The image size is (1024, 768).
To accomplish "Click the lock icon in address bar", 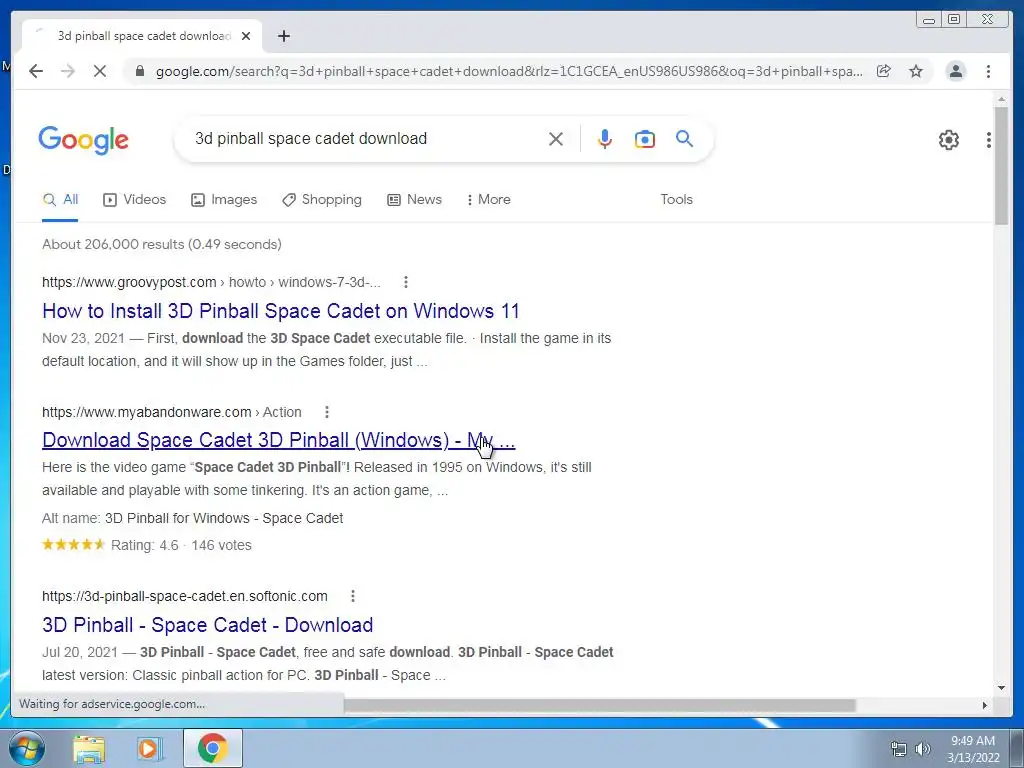I will (x=140, y=71).
